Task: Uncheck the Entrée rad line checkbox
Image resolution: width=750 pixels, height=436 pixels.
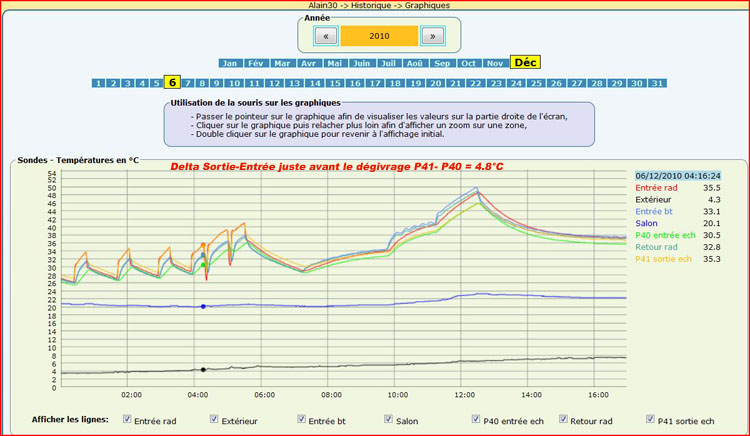Action: point(127,420)
